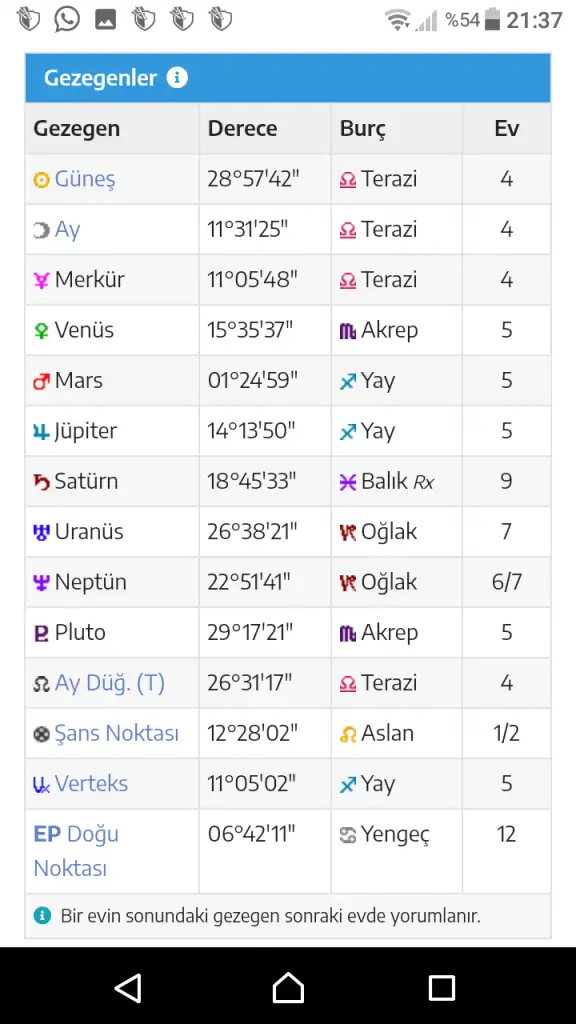576x1024 pixels.
Task: Tap the Saturn symbol beside Satürn
Action: 41,482
